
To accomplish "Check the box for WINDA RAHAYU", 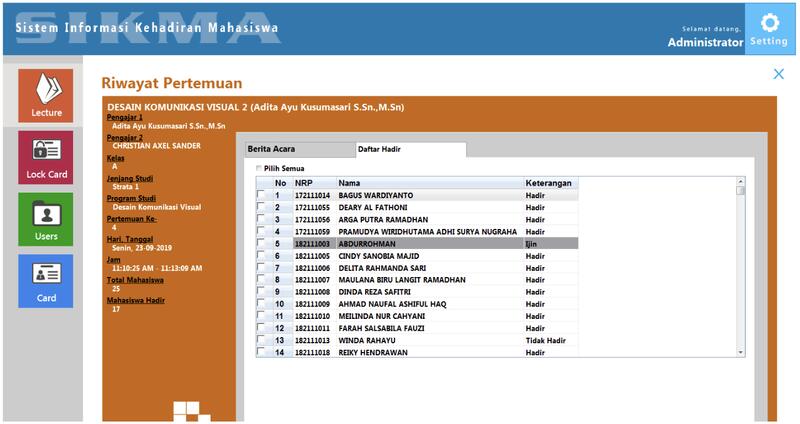I will (261, 339).
